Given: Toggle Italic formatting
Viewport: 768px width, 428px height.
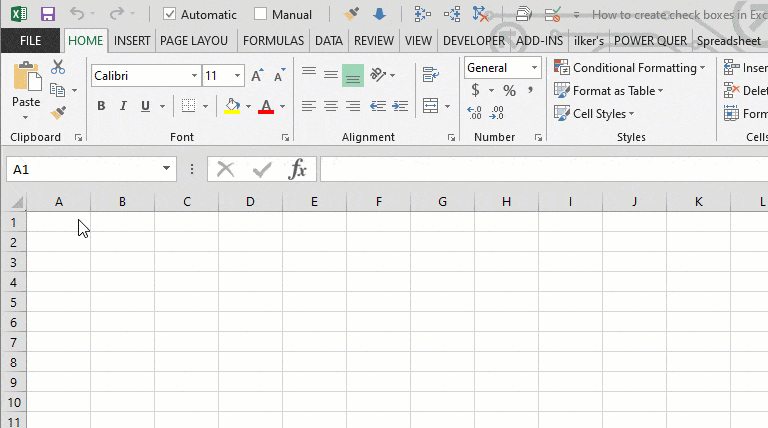Looking at the screenshot, I should click(x=123, y=106).
